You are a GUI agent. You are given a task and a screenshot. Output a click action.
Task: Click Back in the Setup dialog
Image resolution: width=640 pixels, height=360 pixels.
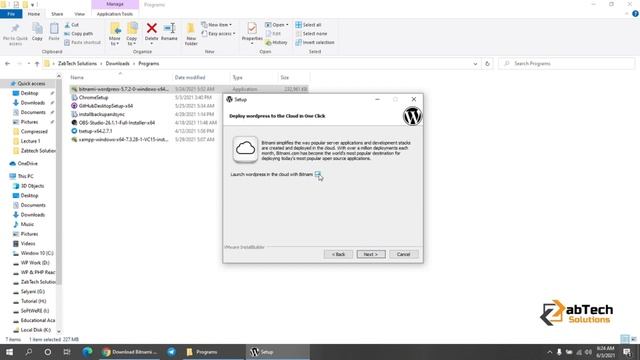338,254
